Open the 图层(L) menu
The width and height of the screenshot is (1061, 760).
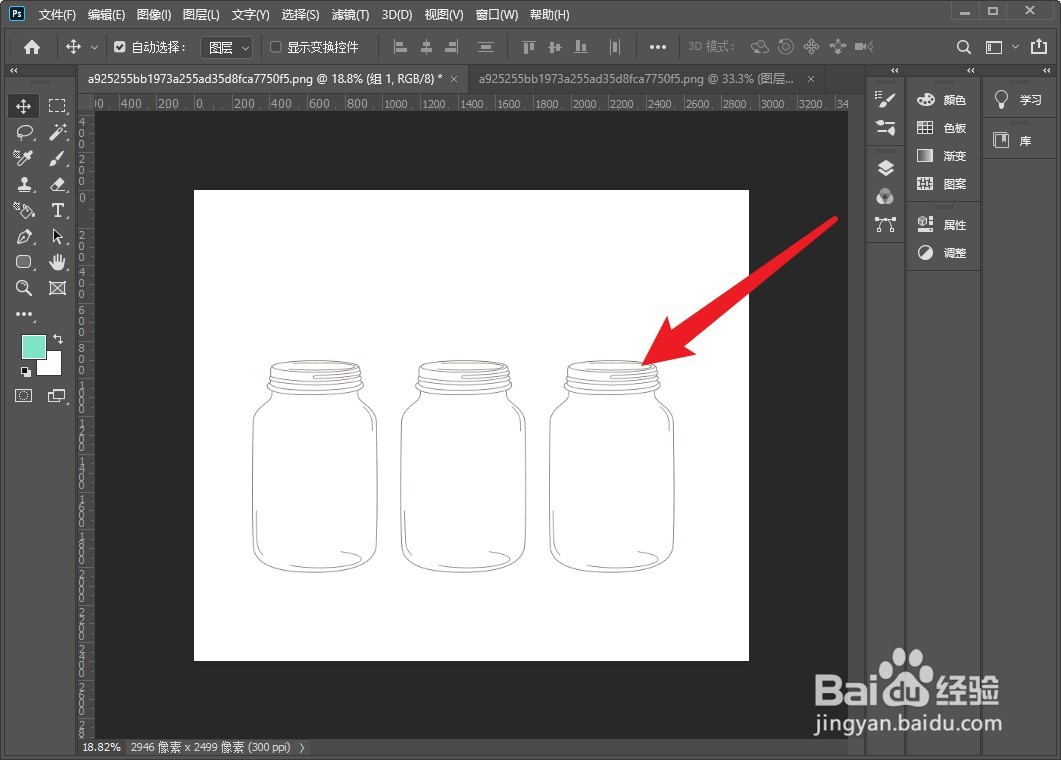201,14
